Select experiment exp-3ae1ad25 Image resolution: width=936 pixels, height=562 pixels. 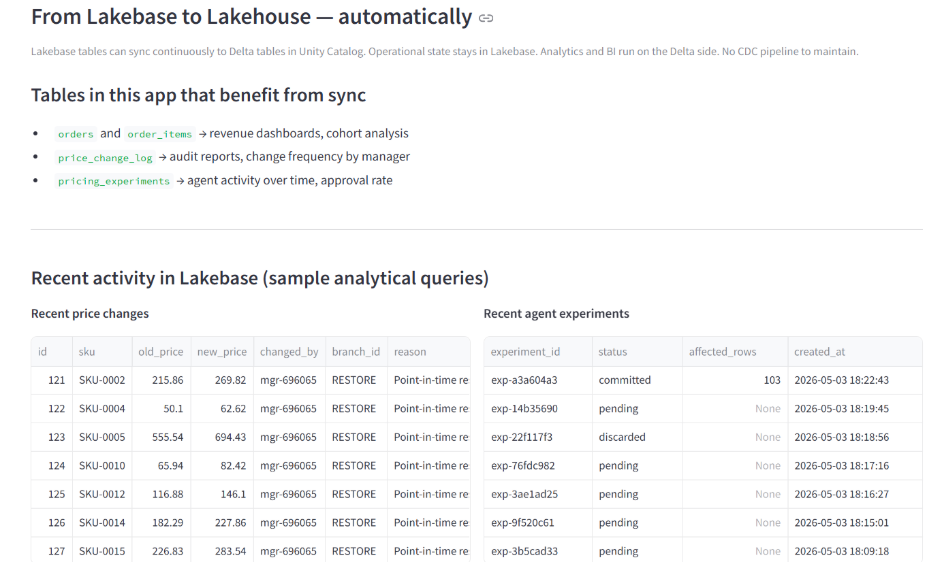[x=538, y=495]
